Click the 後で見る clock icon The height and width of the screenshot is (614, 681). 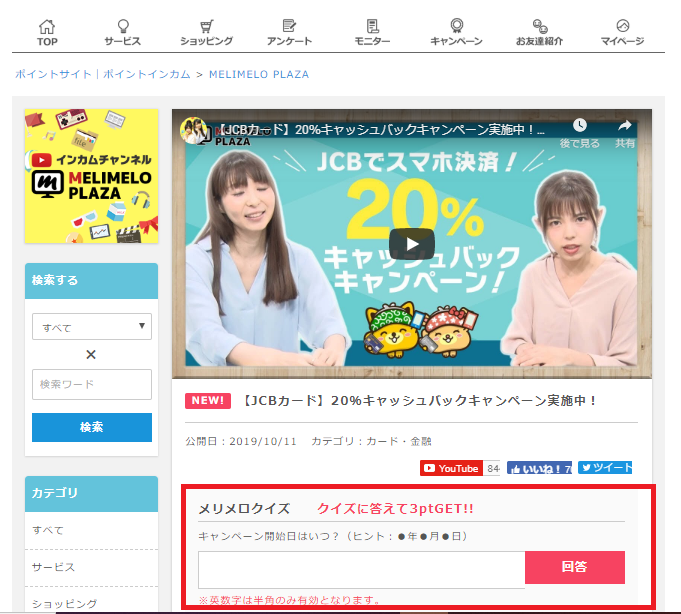tap(579, 125)
